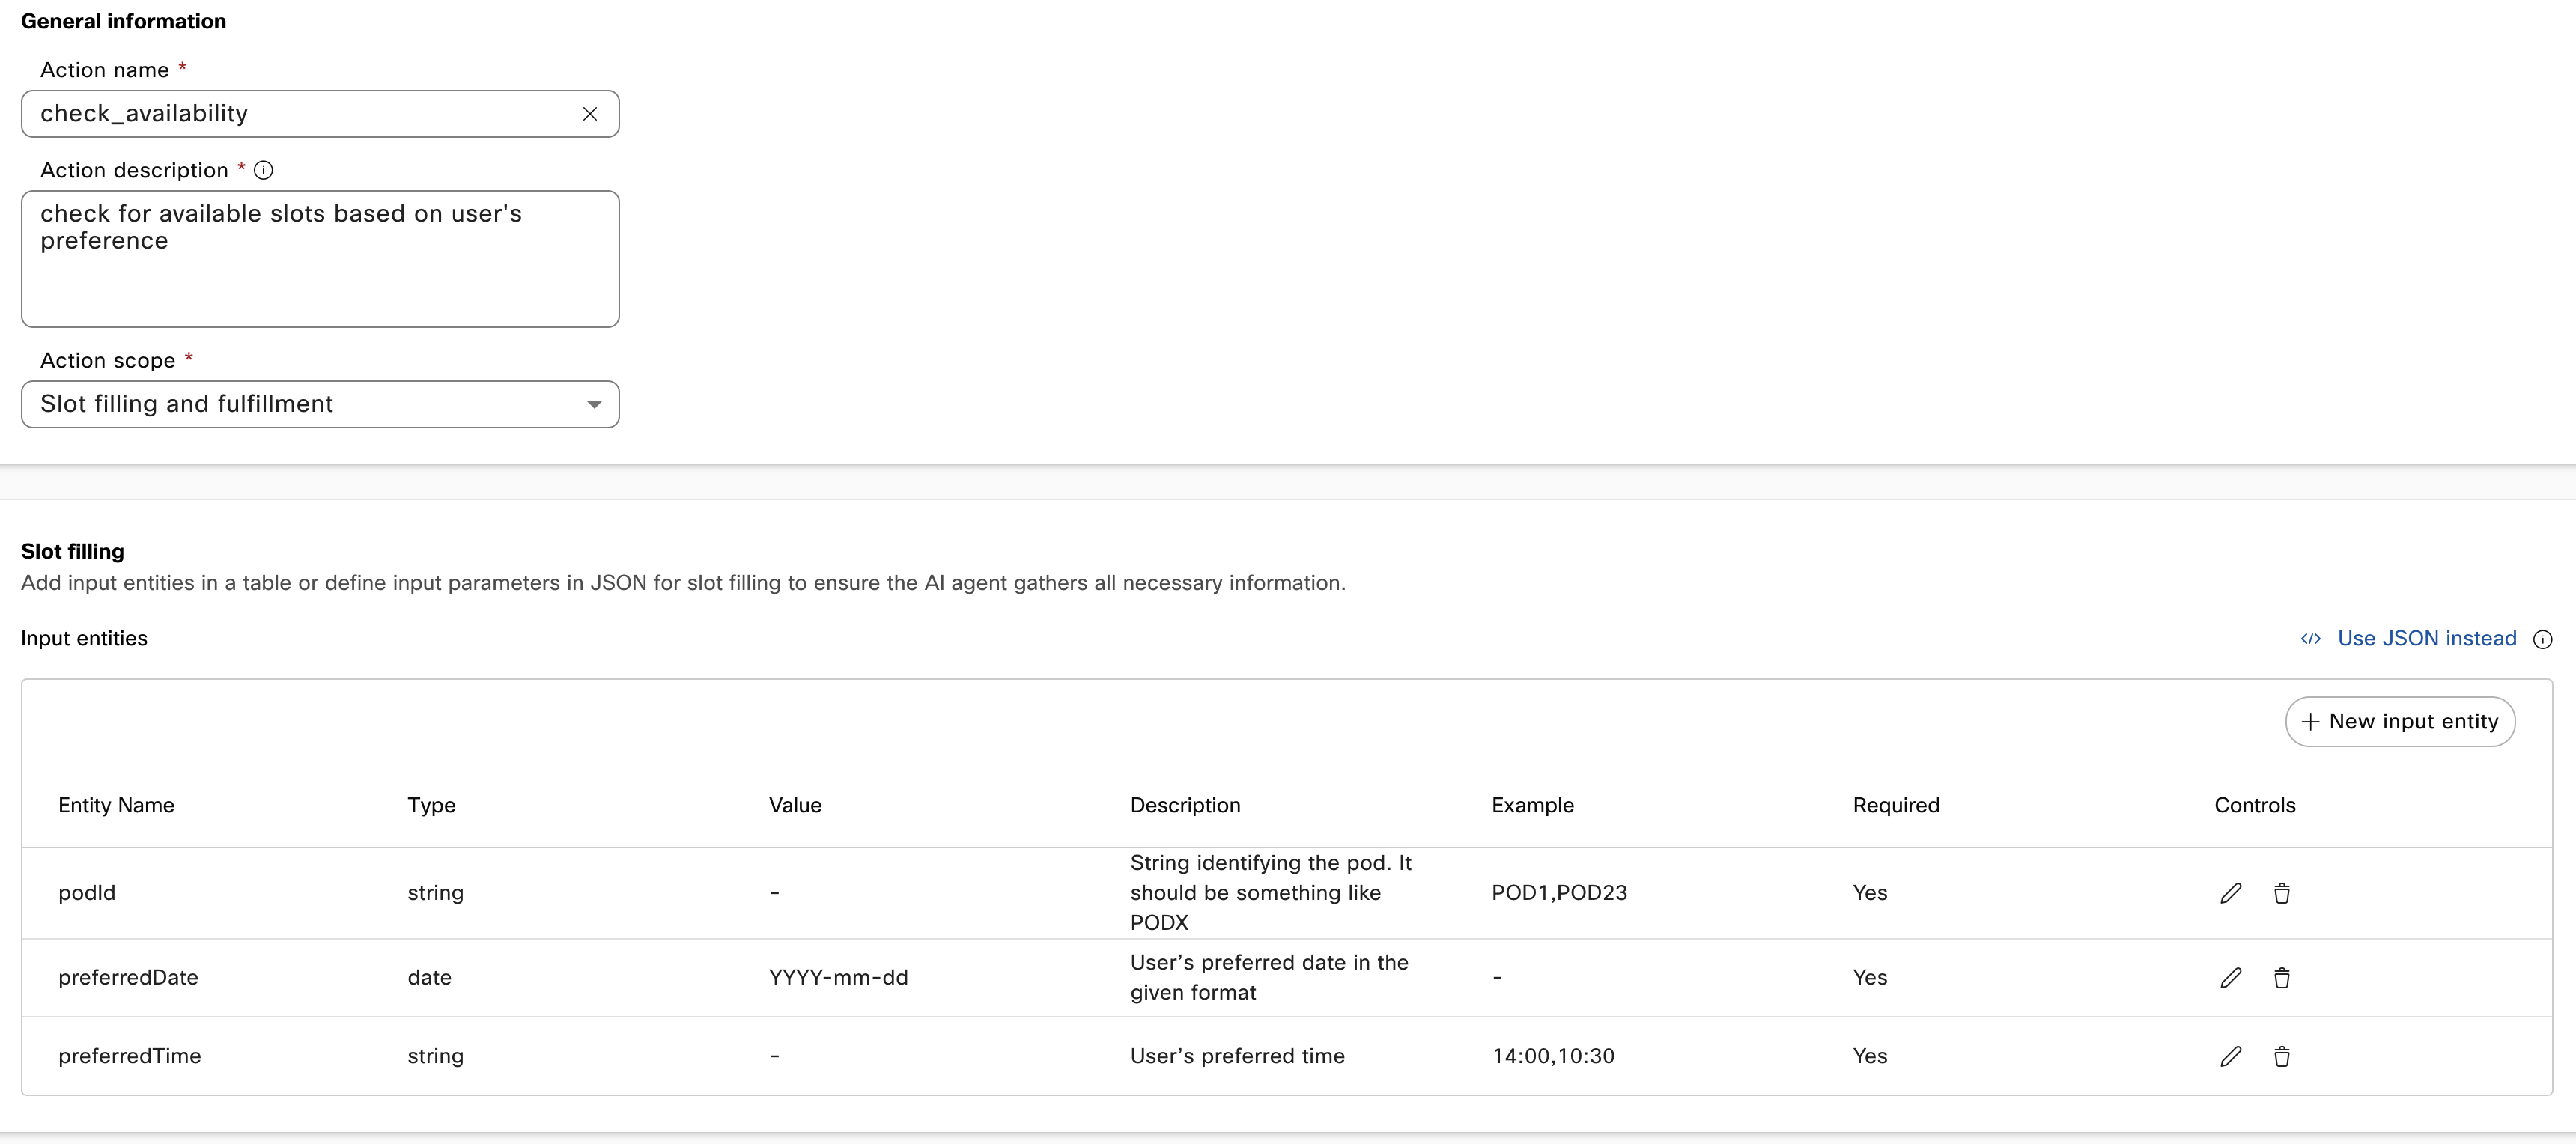Click the YYYY-mm-dd value cell
The width and height of the screenshot is (2576, 1144).
point(838,978)
